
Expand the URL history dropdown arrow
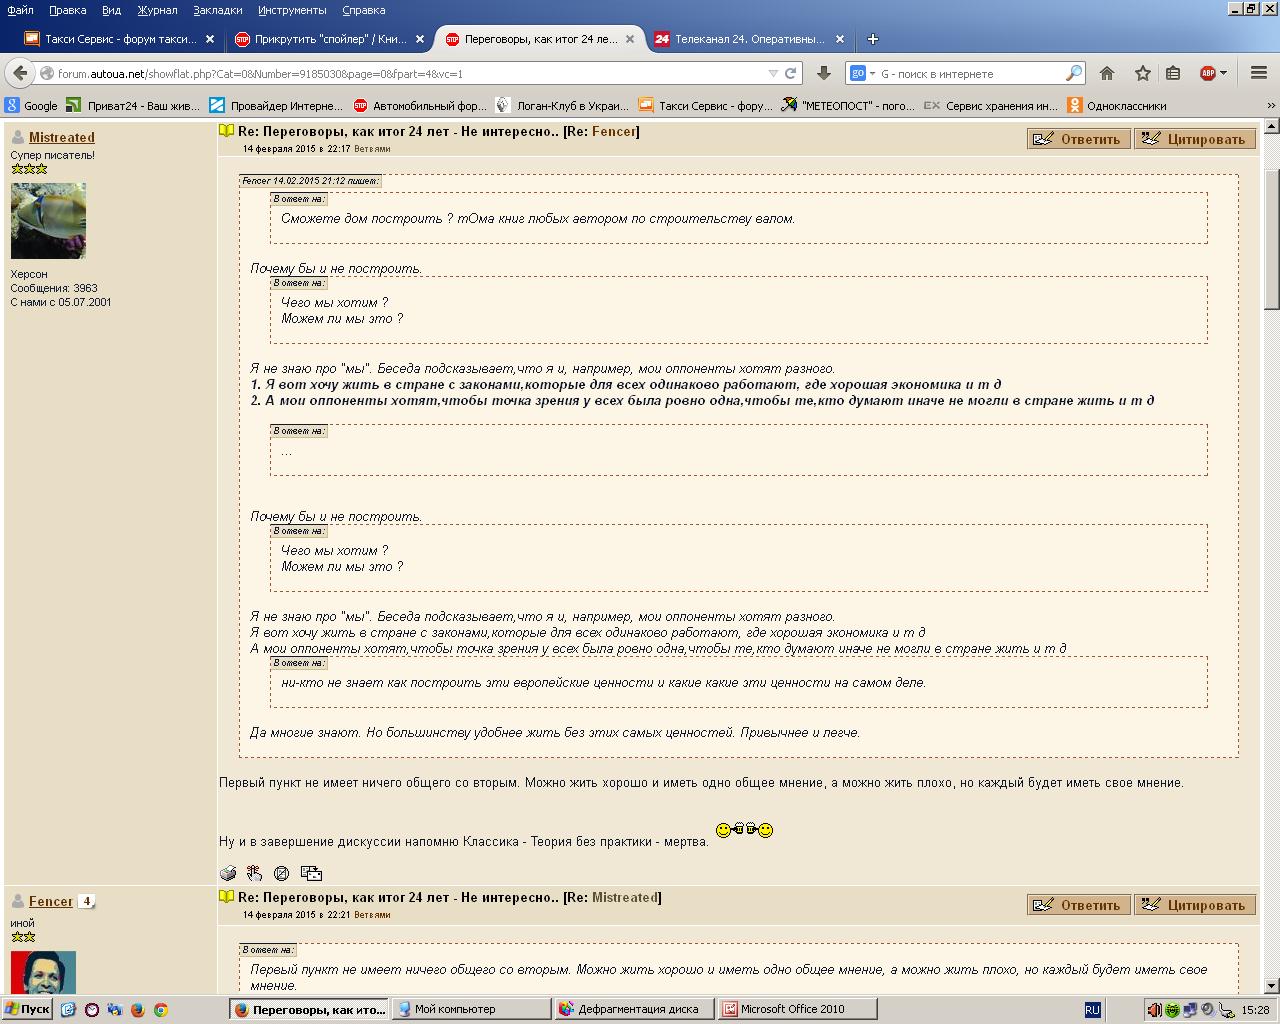pos(773,73)
